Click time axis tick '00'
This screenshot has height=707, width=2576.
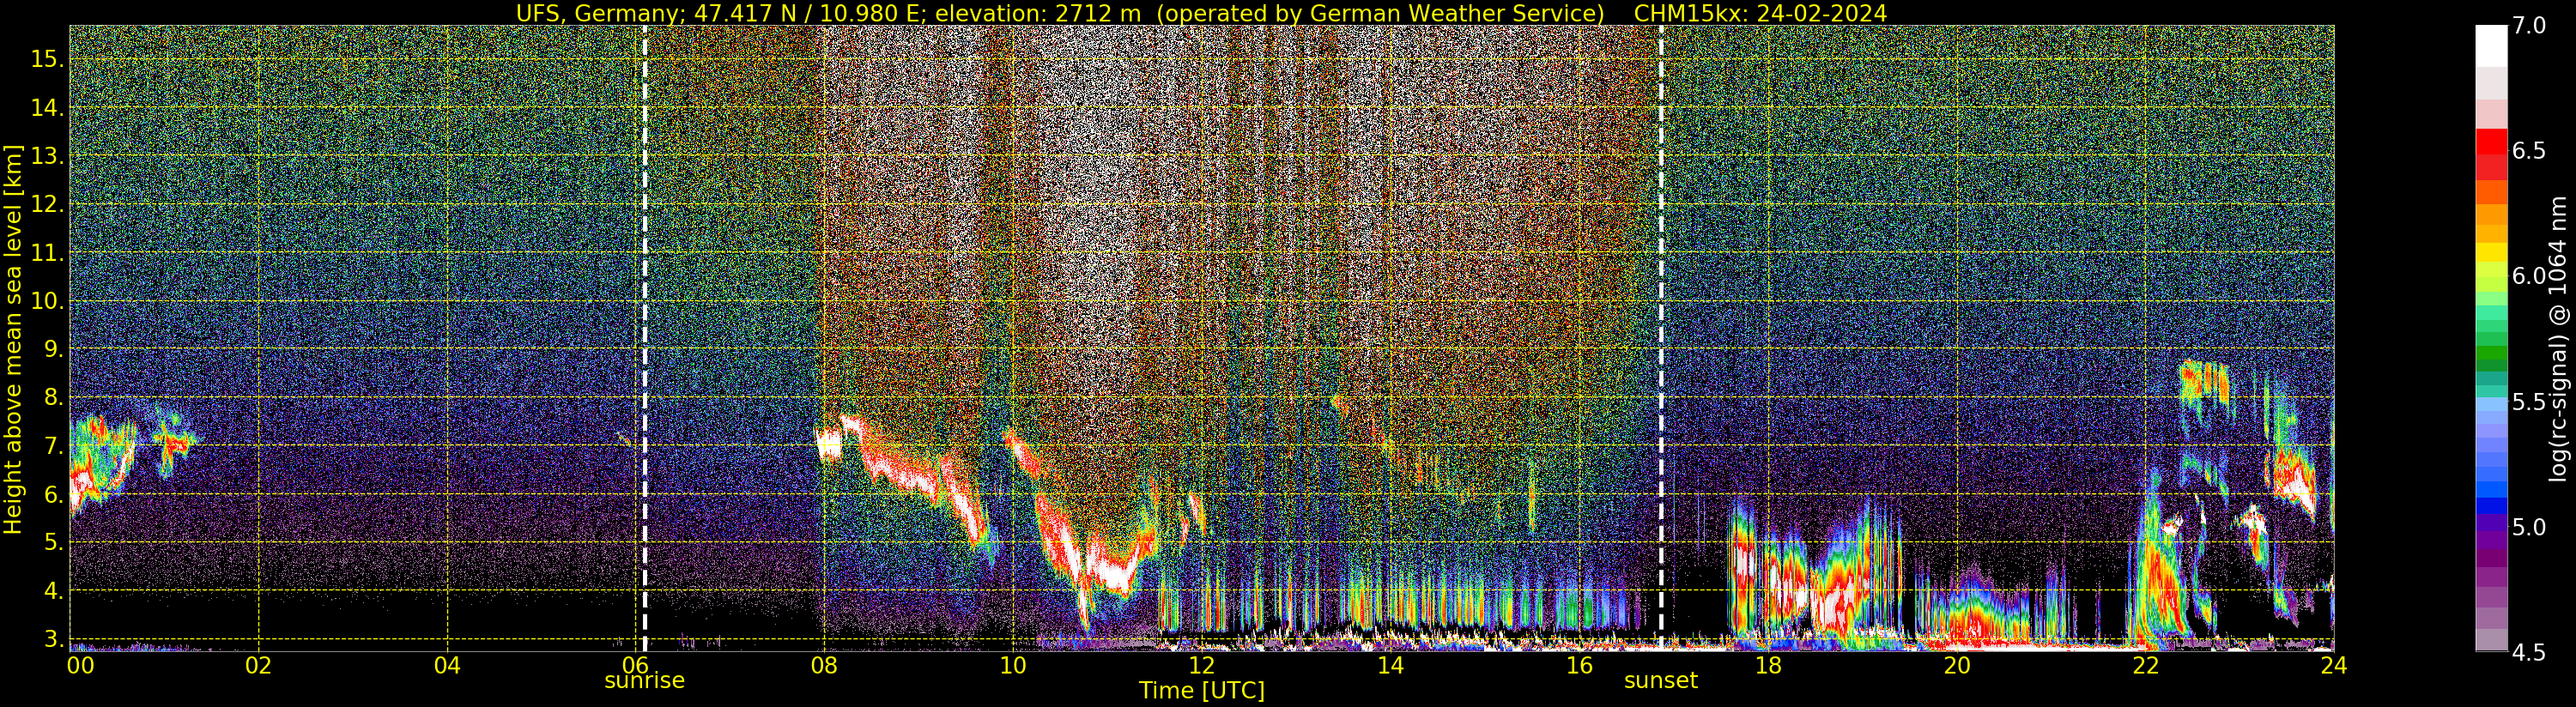(x=80, y=665)
